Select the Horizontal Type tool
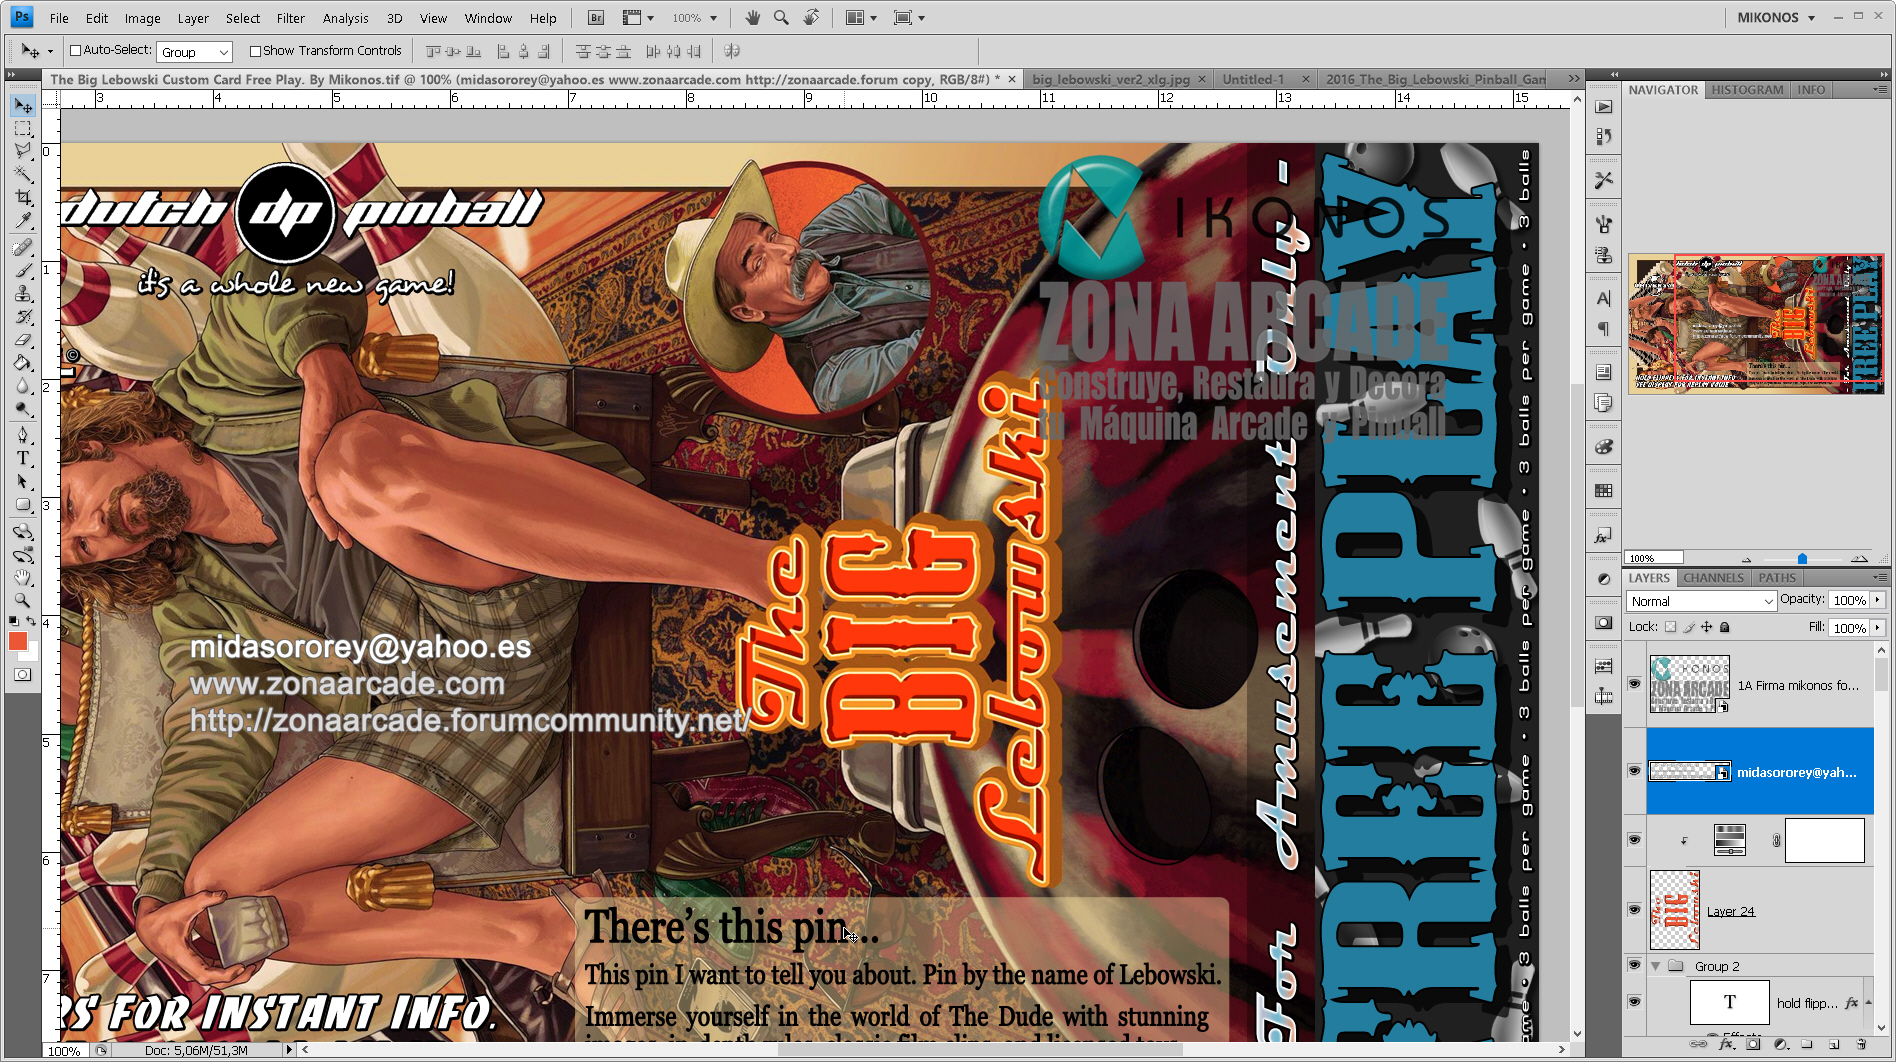 [23, 458]
